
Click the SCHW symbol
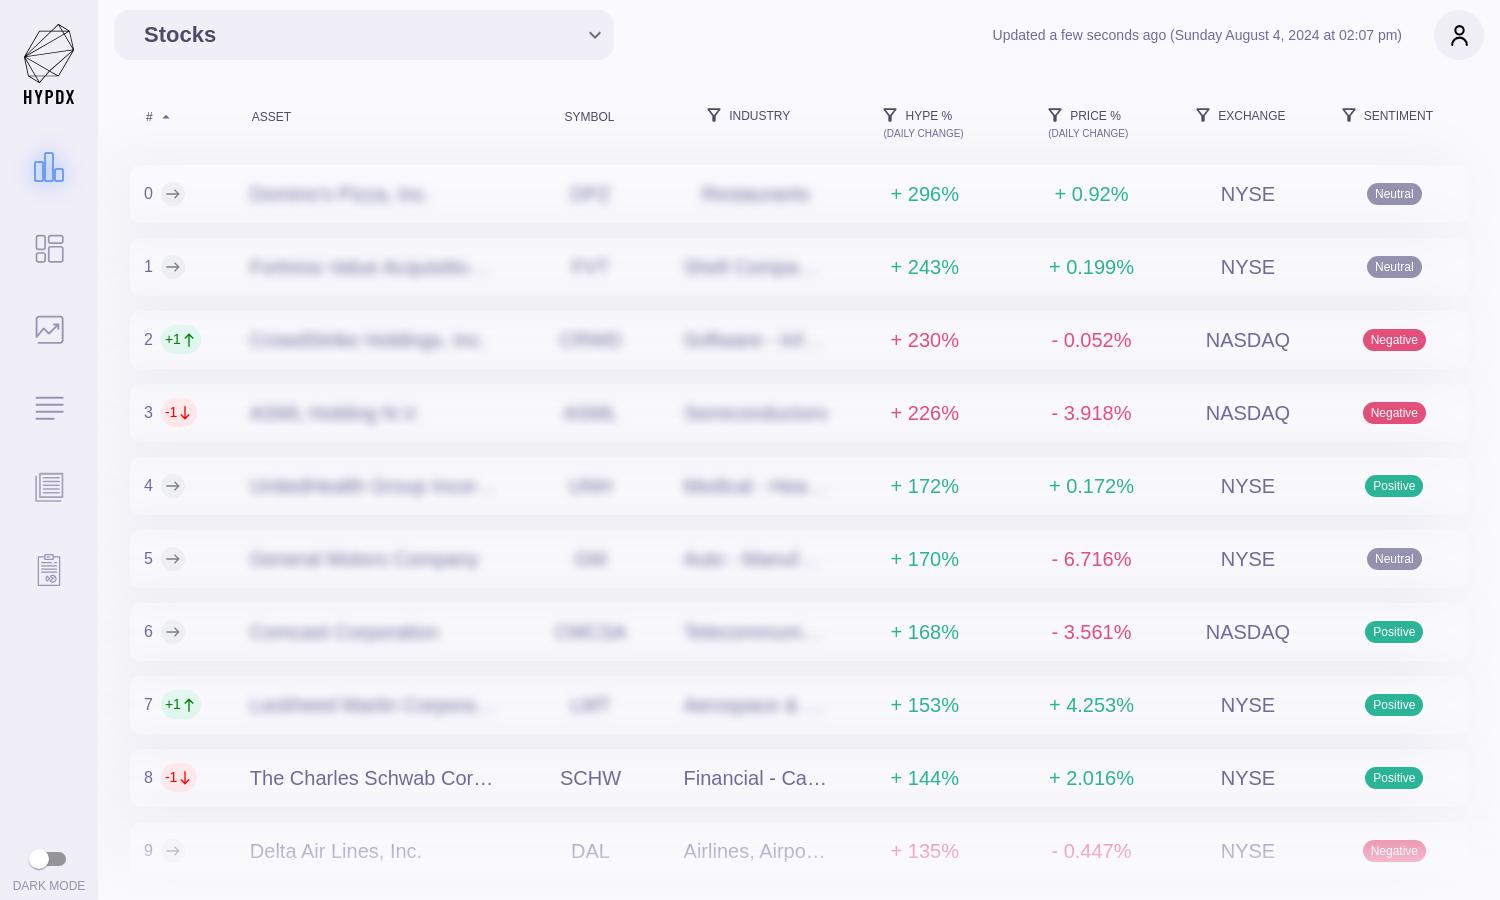pos(590,778)
